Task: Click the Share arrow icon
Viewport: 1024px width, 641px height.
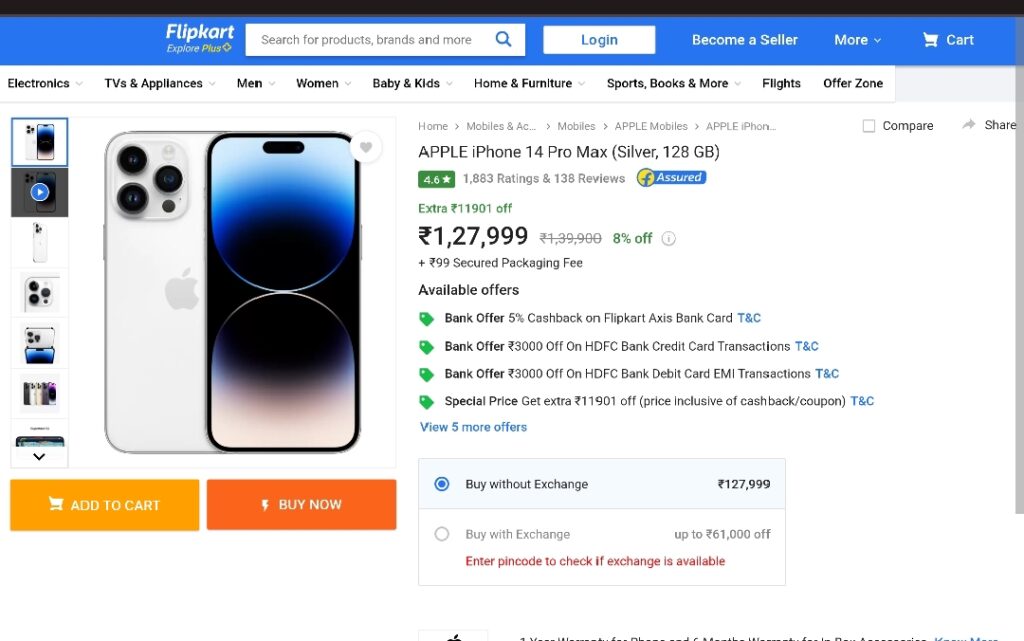Action: coord(968,125)
